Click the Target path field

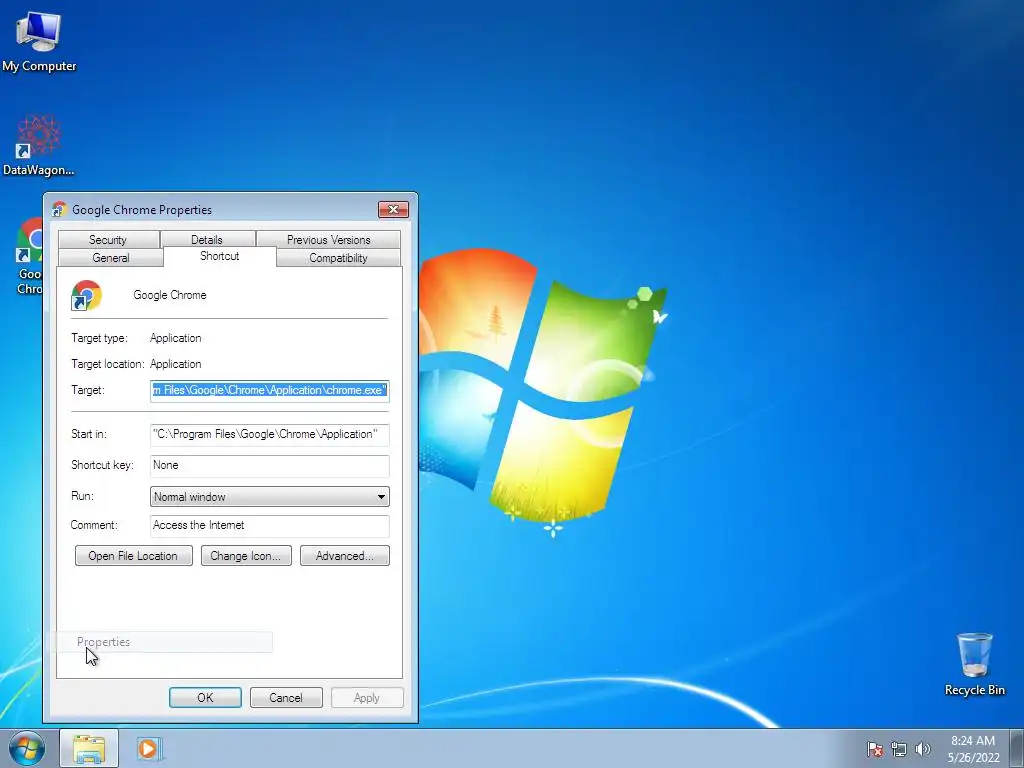(x=270, y=391)
